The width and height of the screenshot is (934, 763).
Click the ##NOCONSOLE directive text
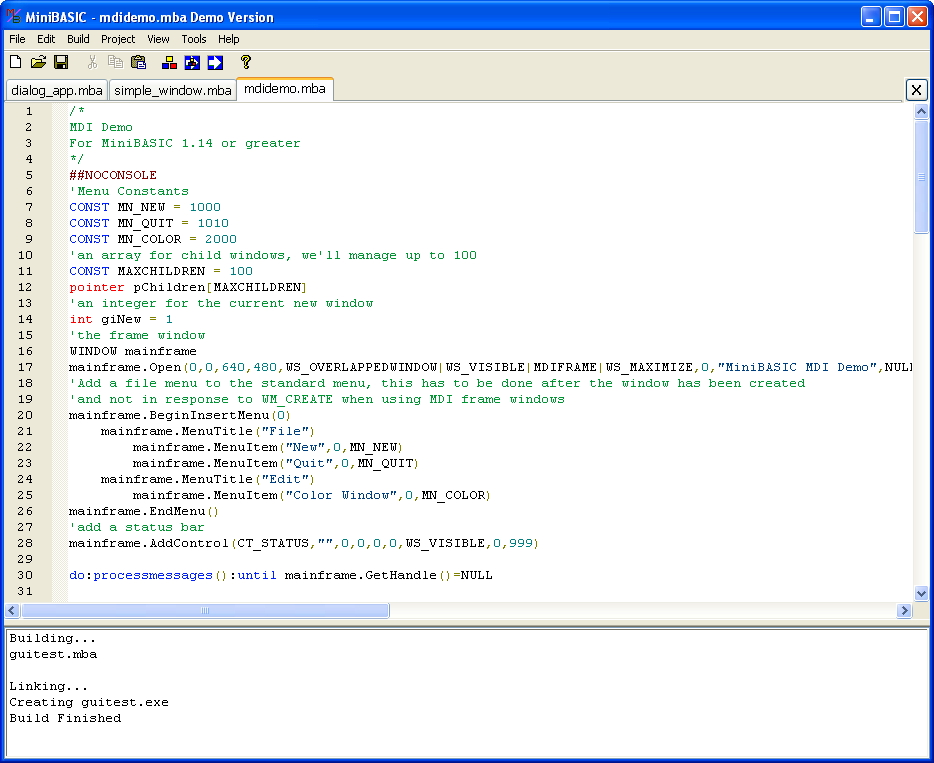(113, 175)
